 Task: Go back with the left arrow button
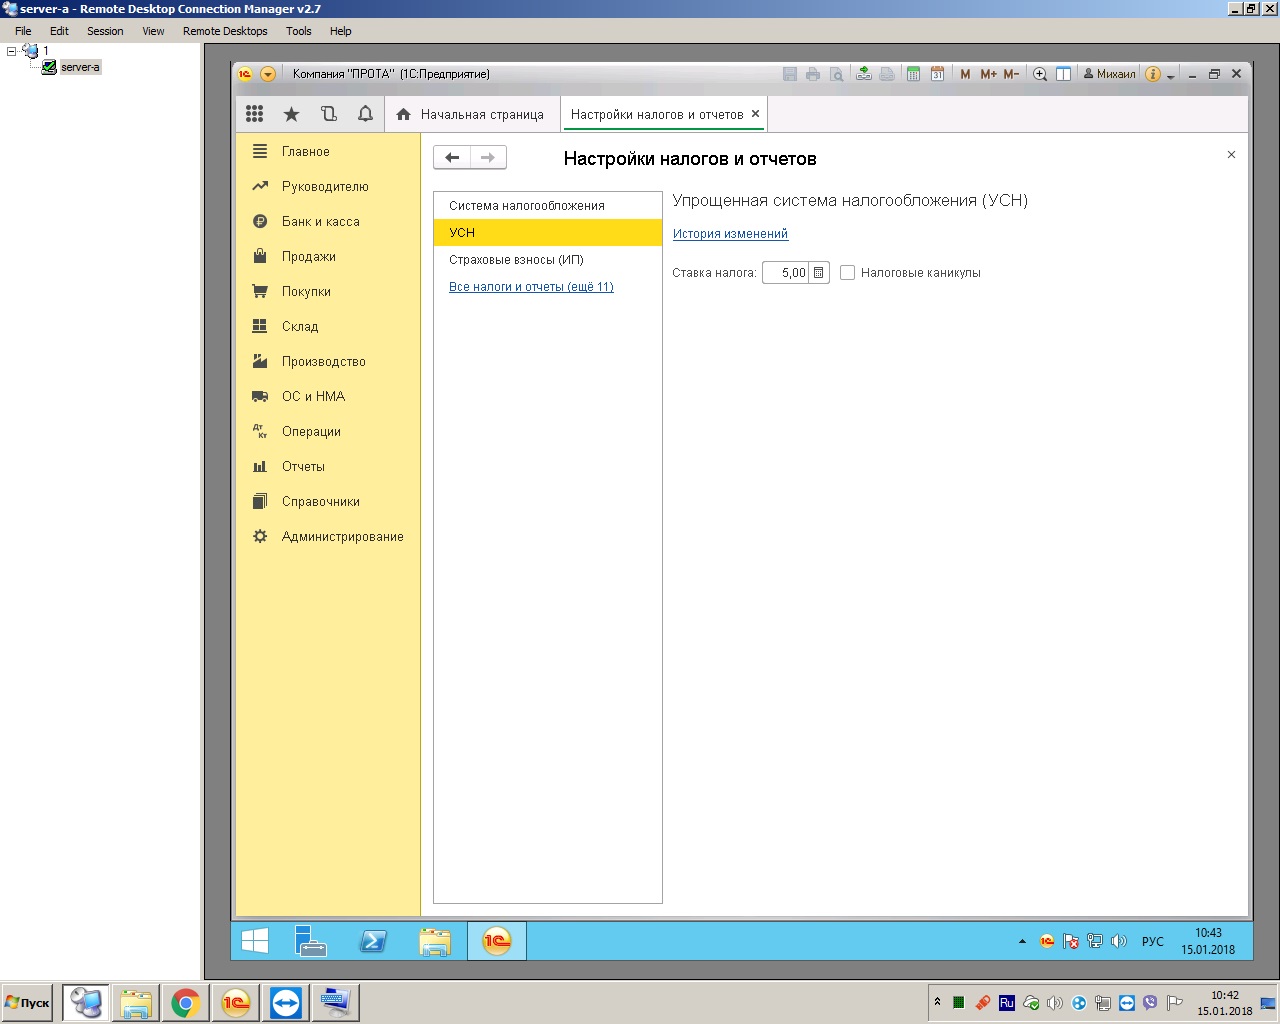(452, 157)
